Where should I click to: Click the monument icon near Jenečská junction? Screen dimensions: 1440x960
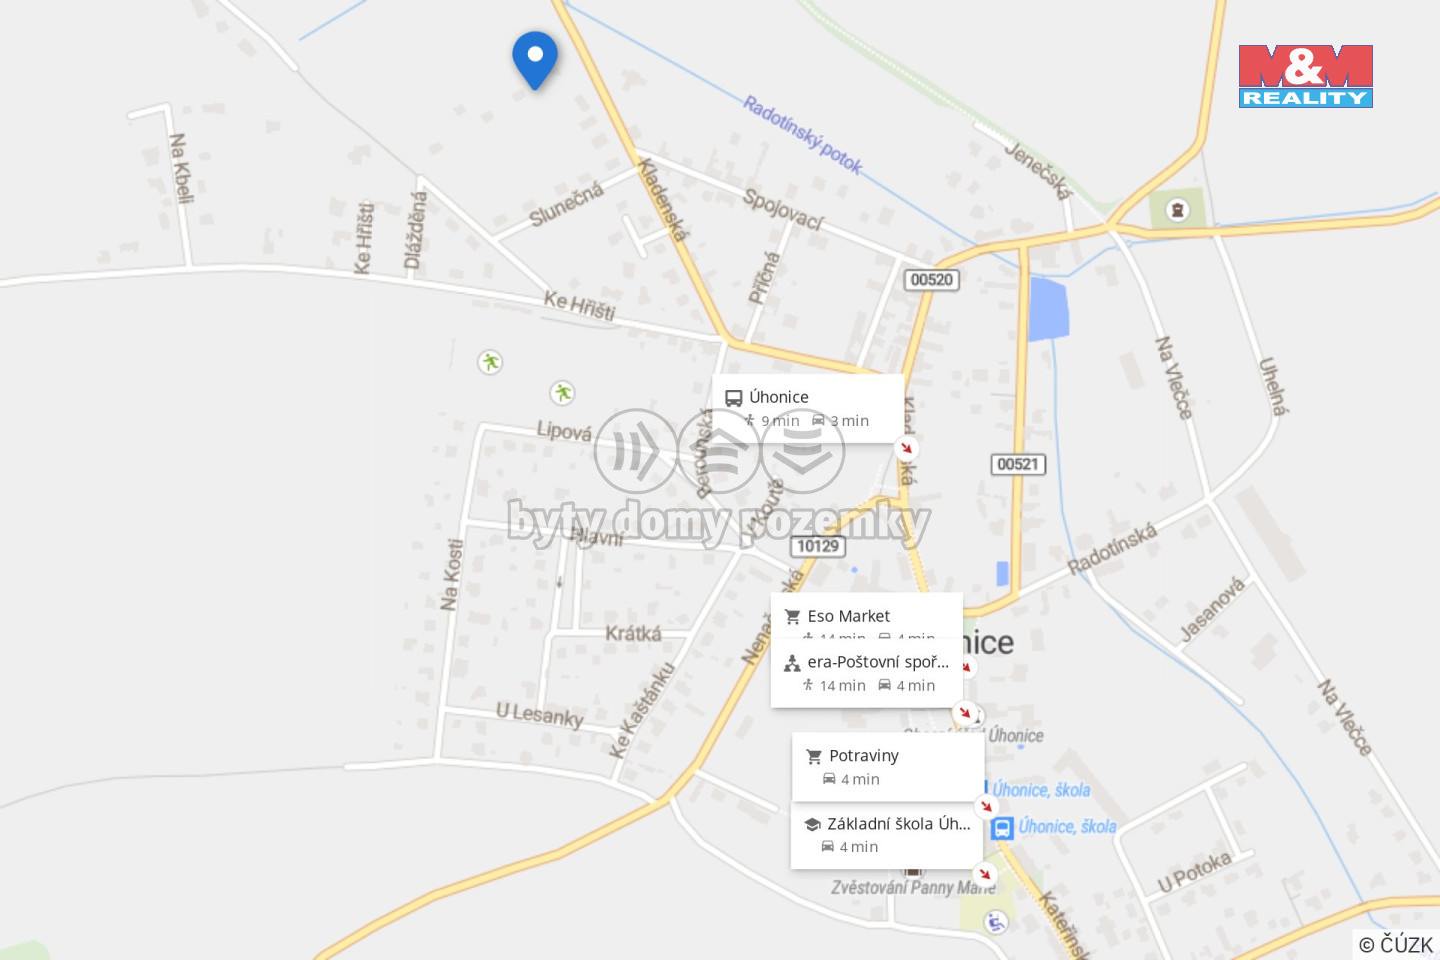pyautogui.click(x=1178, y=210)
